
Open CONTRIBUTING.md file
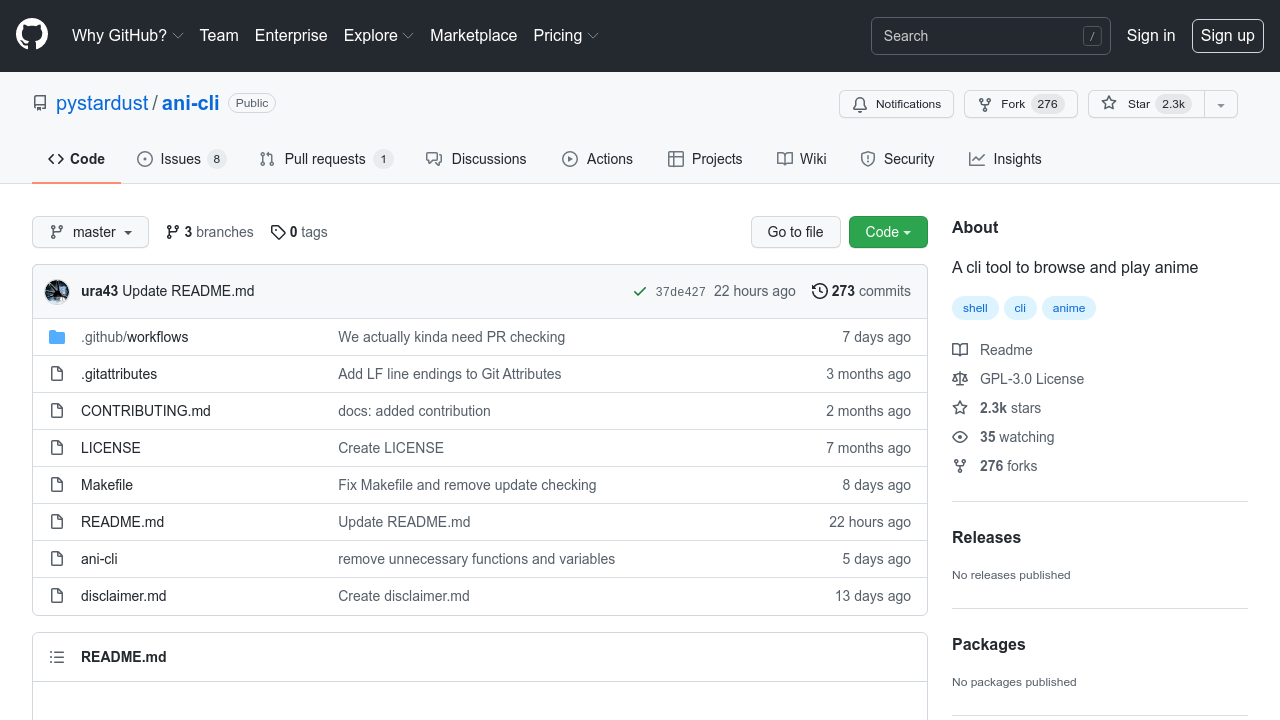(x=146, y=411)
